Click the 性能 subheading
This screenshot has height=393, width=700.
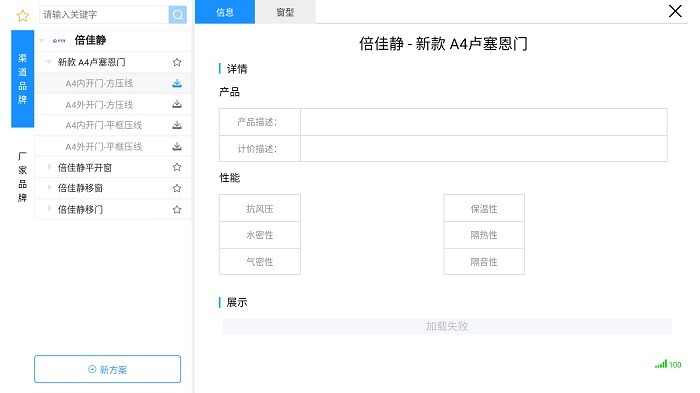(x=229, y=178)
